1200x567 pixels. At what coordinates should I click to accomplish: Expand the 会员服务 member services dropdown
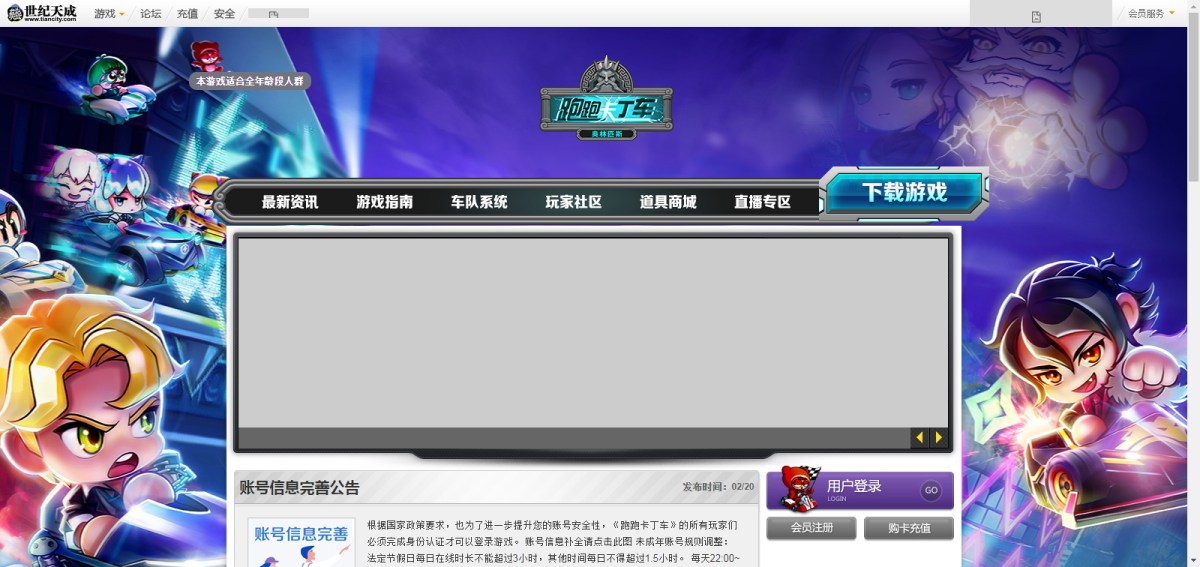point(1151,14)
